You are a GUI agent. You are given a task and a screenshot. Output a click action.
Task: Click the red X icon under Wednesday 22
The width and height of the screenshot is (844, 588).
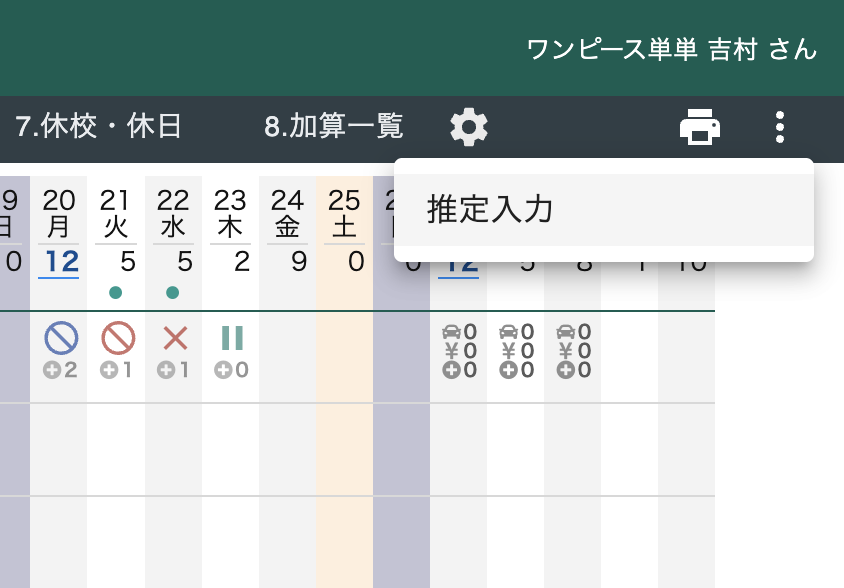[174, 338]
